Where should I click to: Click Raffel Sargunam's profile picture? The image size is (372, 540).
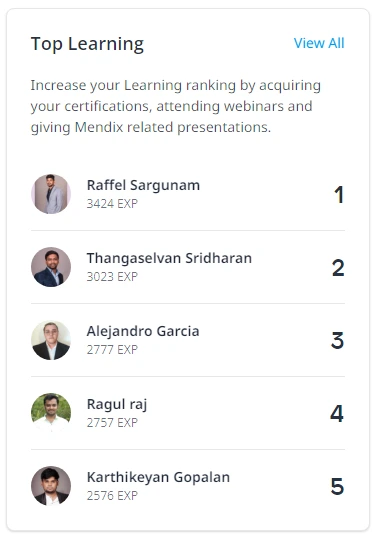click(51, 194)
